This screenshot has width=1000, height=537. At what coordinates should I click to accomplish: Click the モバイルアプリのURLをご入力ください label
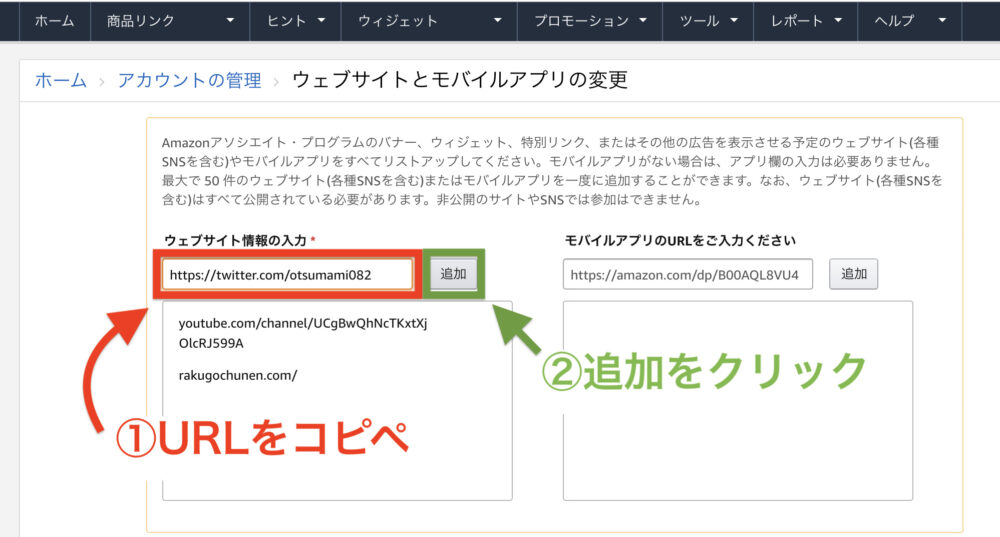(x=680, y=240)
